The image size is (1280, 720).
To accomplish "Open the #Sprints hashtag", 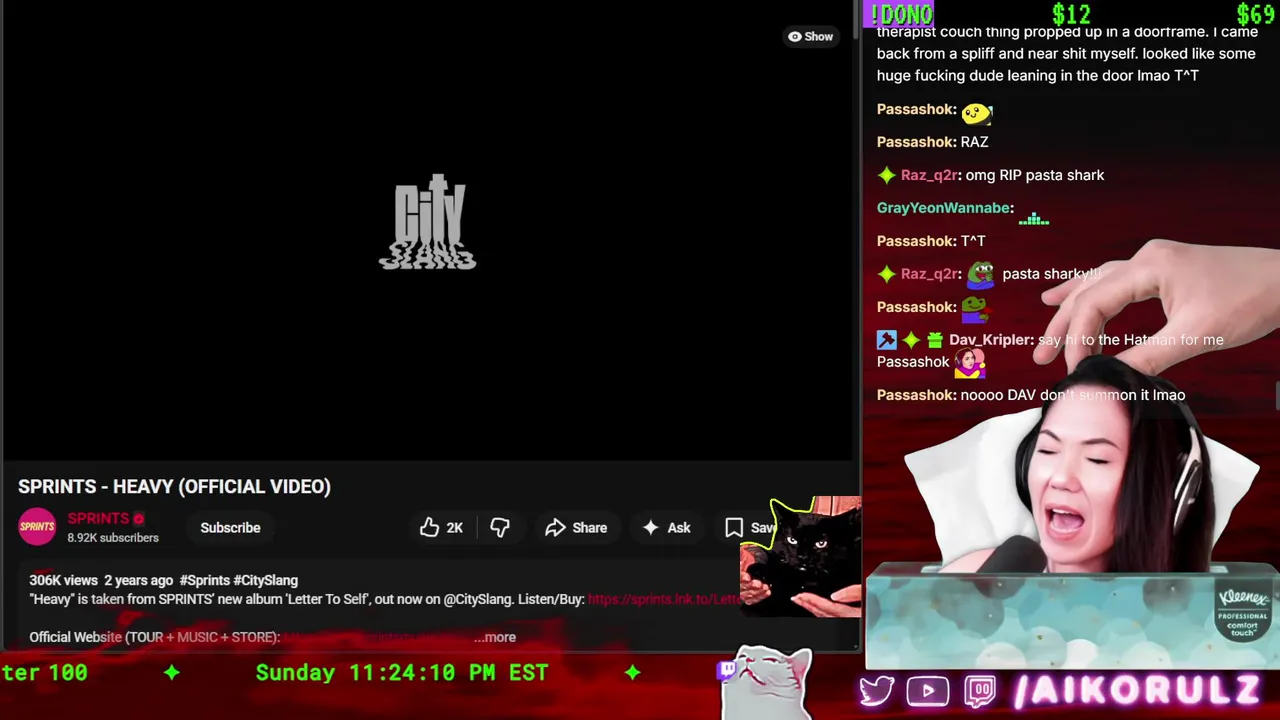I will [205, 580].
